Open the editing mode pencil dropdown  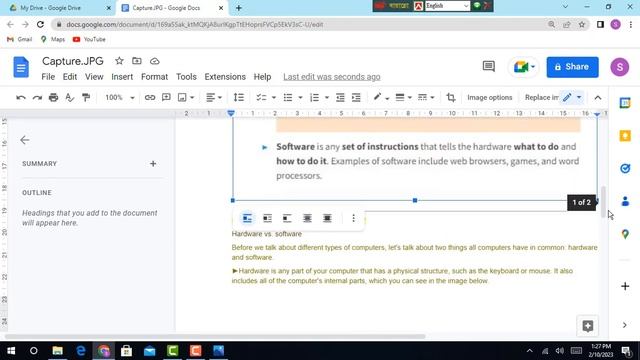(x=573, y=98)
